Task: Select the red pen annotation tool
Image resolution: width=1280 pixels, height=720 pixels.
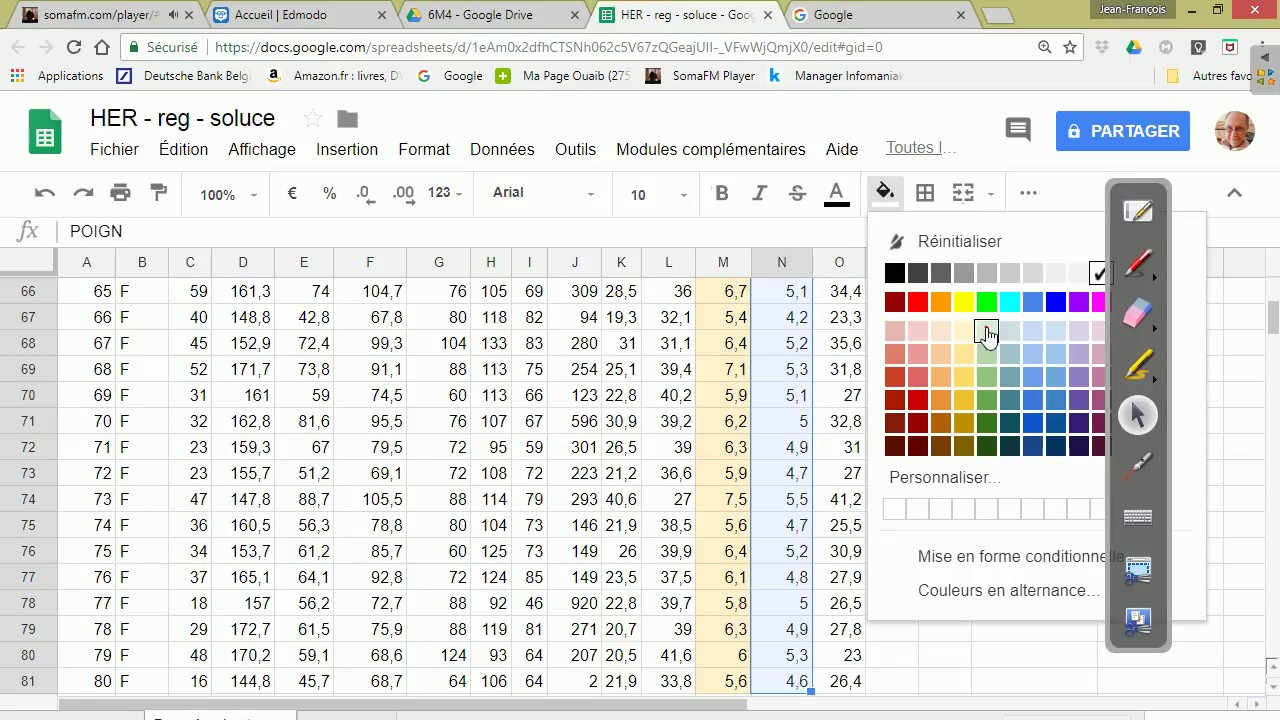Action: click(x=1138, y=263)
